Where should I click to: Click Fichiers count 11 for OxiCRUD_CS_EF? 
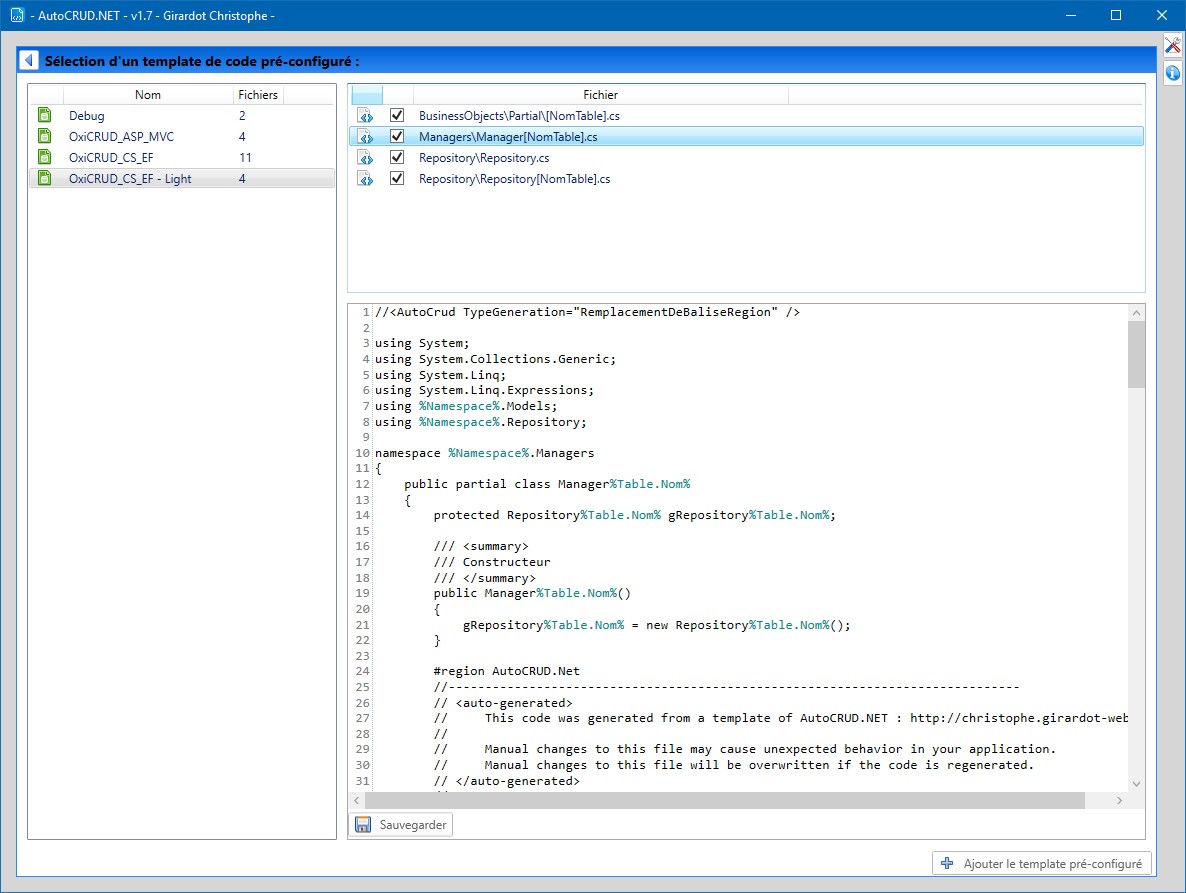tap(245, 157)
